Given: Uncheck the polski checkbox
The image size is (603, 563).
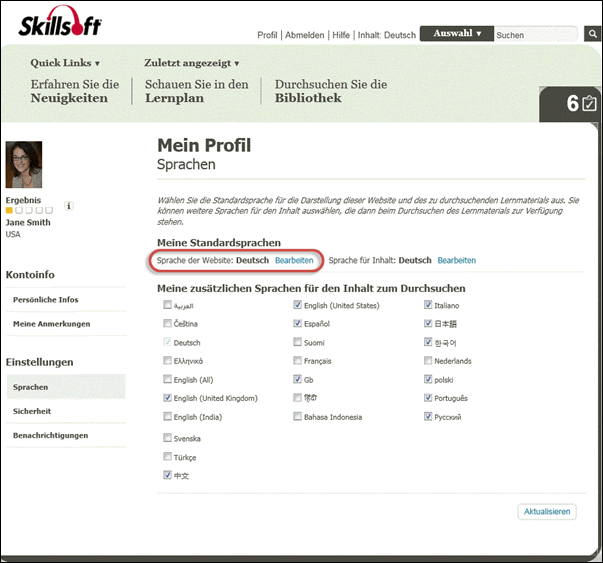Looking at the screenshot, I should (428, 379).
